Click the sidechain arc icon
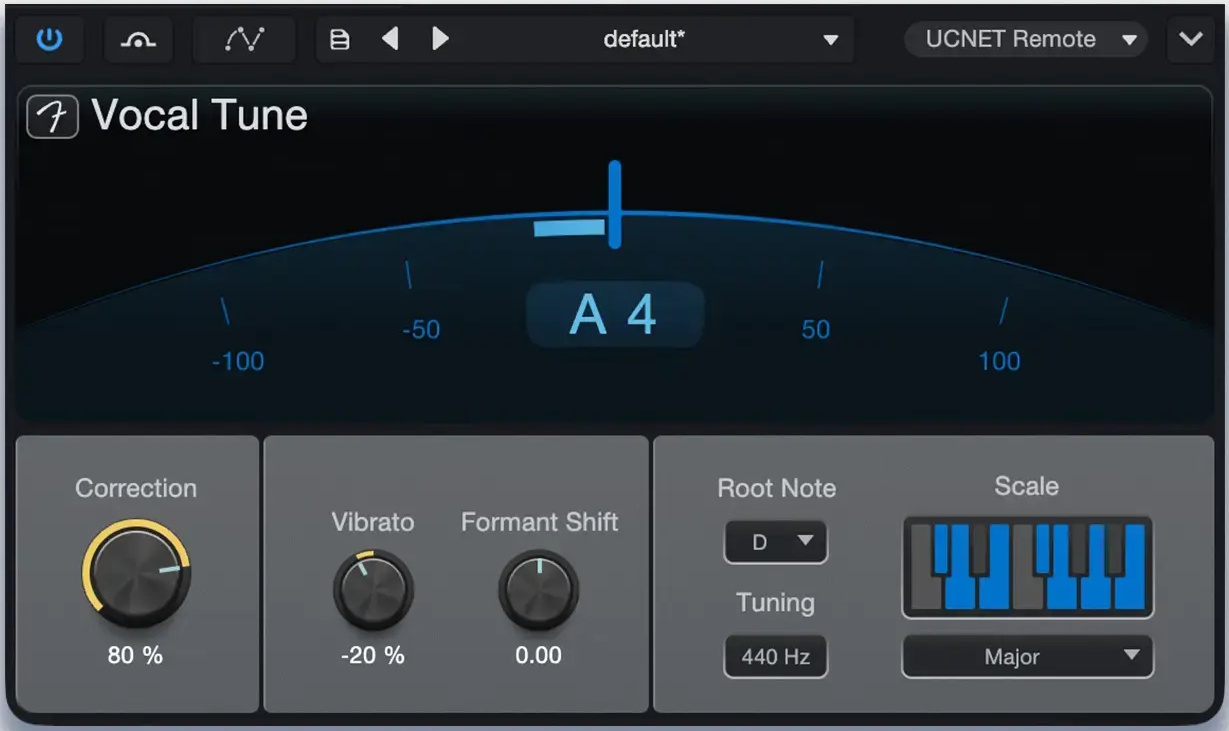 pyautogui.click(x=137, y=40)
